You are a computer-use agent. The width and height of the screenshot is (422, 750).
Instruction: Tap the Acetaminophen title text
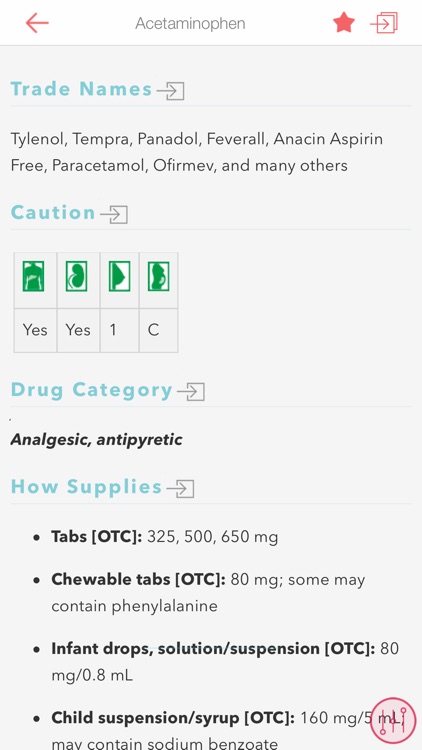(x=190, y=23)
